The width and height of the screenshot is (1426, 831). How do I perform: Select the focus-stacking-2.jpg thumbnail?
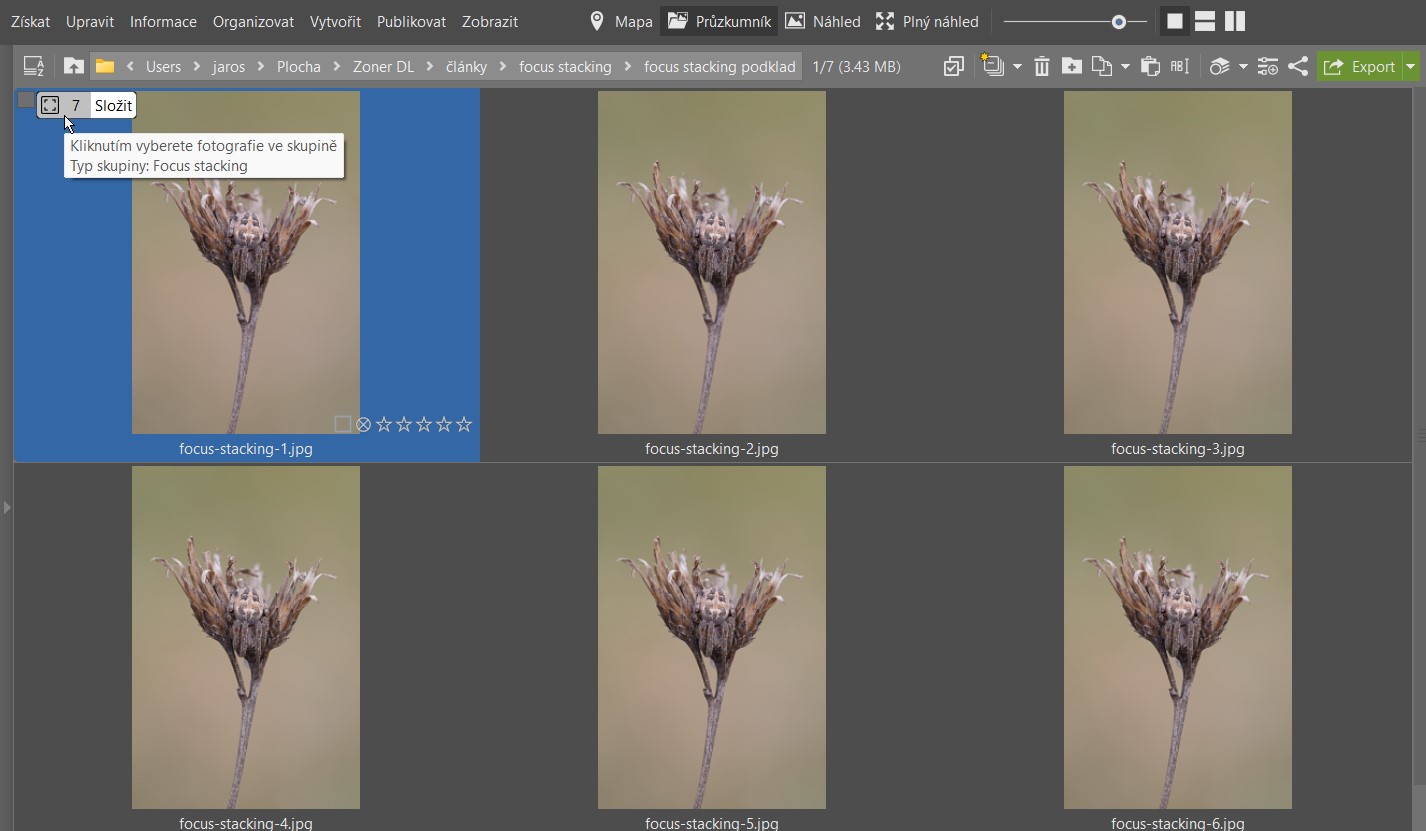(x=712, y=263)
